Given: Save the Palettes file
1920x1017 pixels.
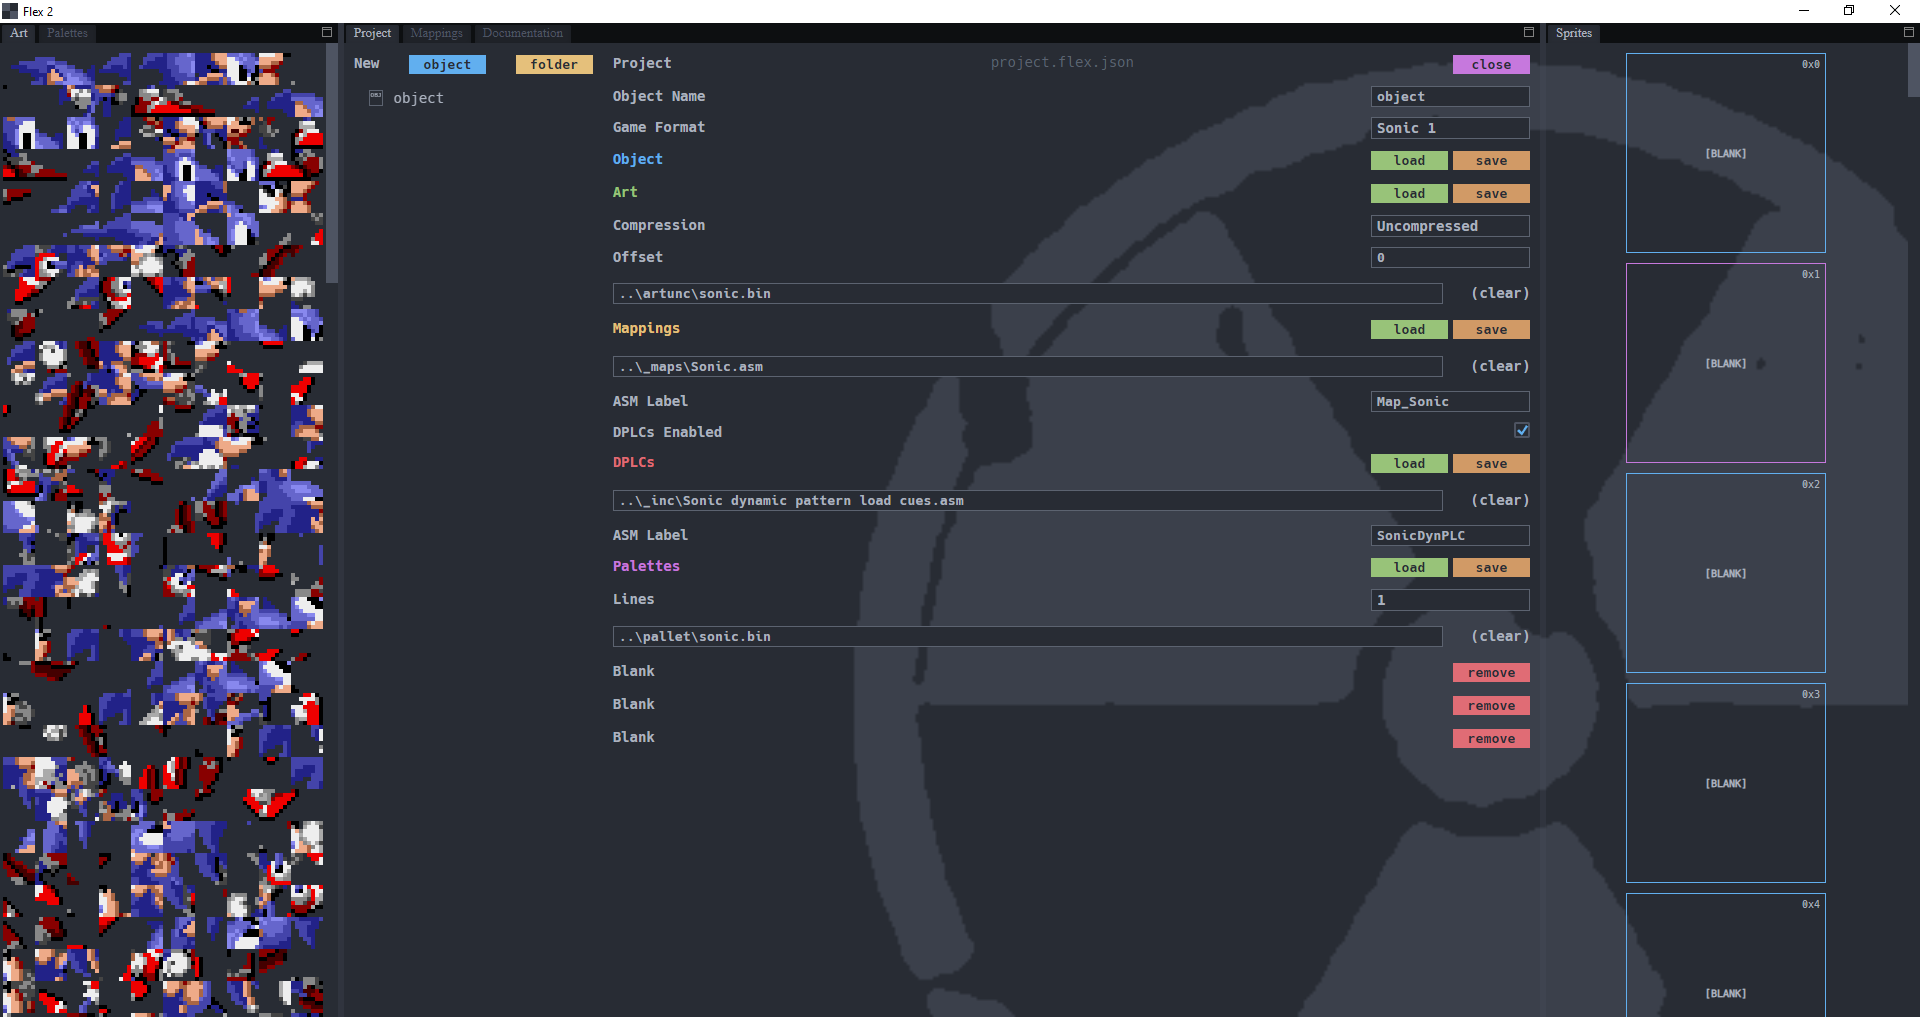Looking at the screenshot, I should 1491,568.
